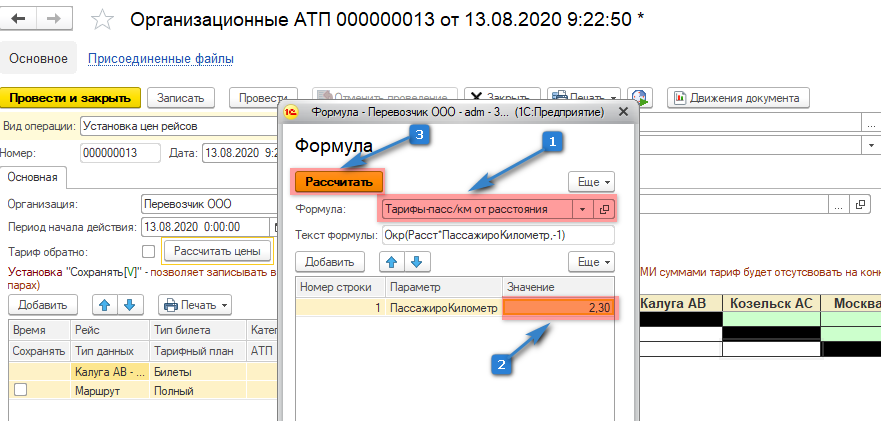This screenshot has width=881, height=421.
Task: Open the selection icon beside the Формула field
Action: (604, 209)
